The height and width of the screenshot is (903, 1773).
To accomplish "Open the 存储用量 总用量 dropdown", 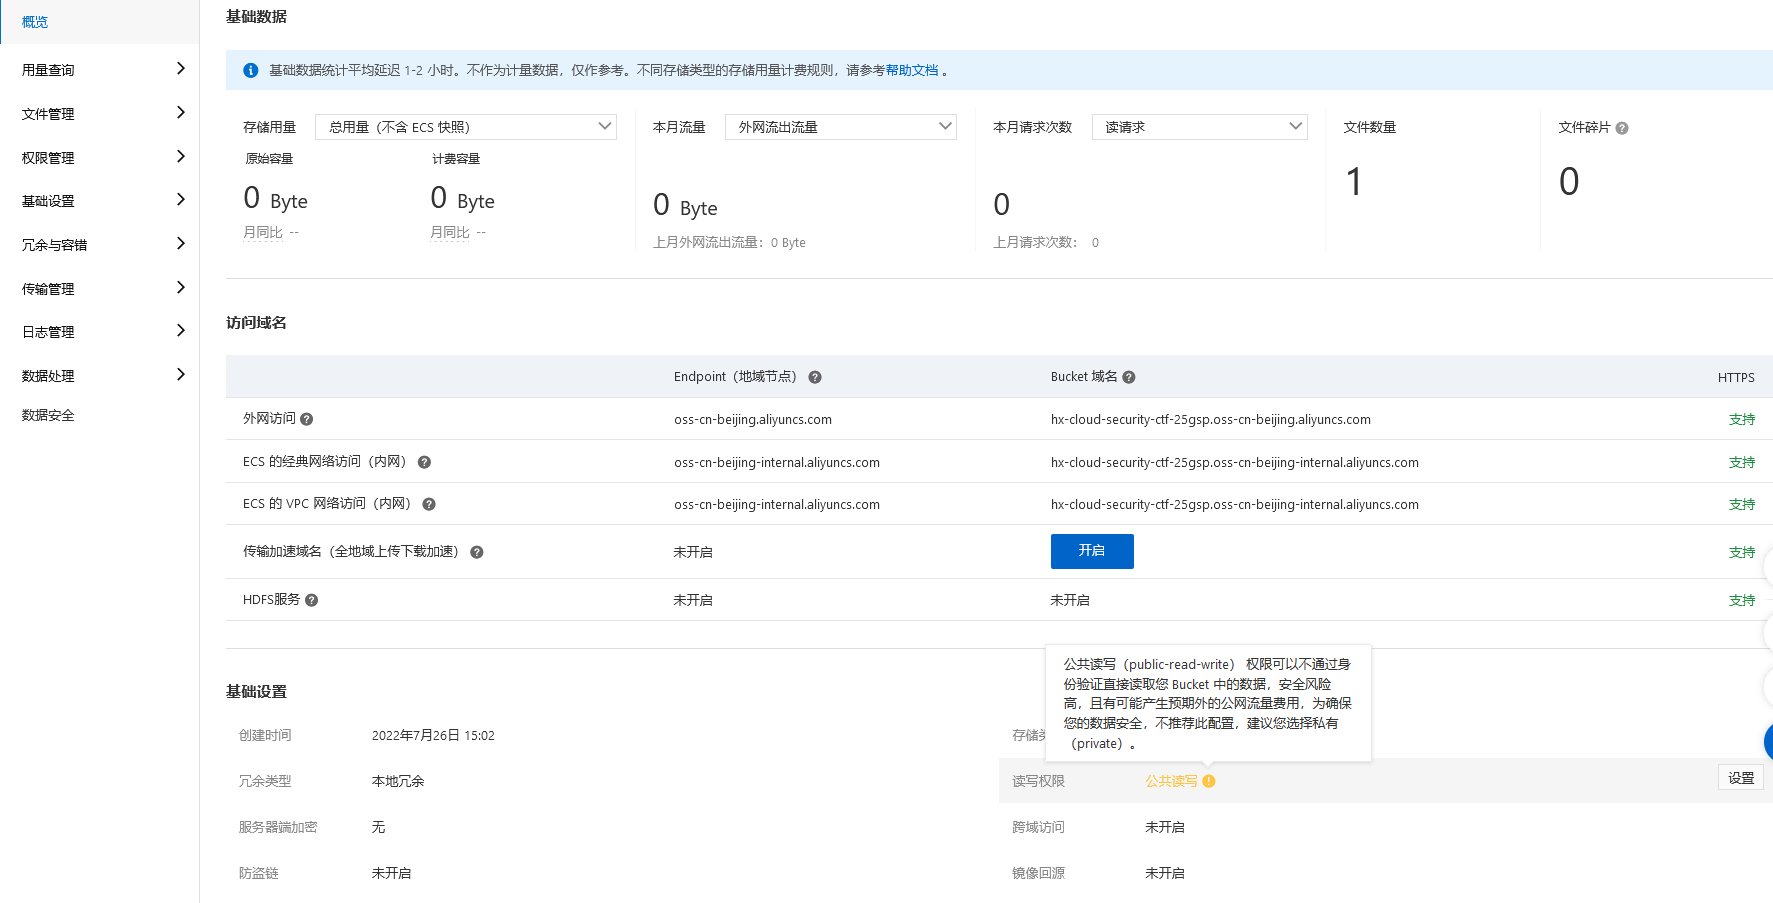I will coord(466,127).
